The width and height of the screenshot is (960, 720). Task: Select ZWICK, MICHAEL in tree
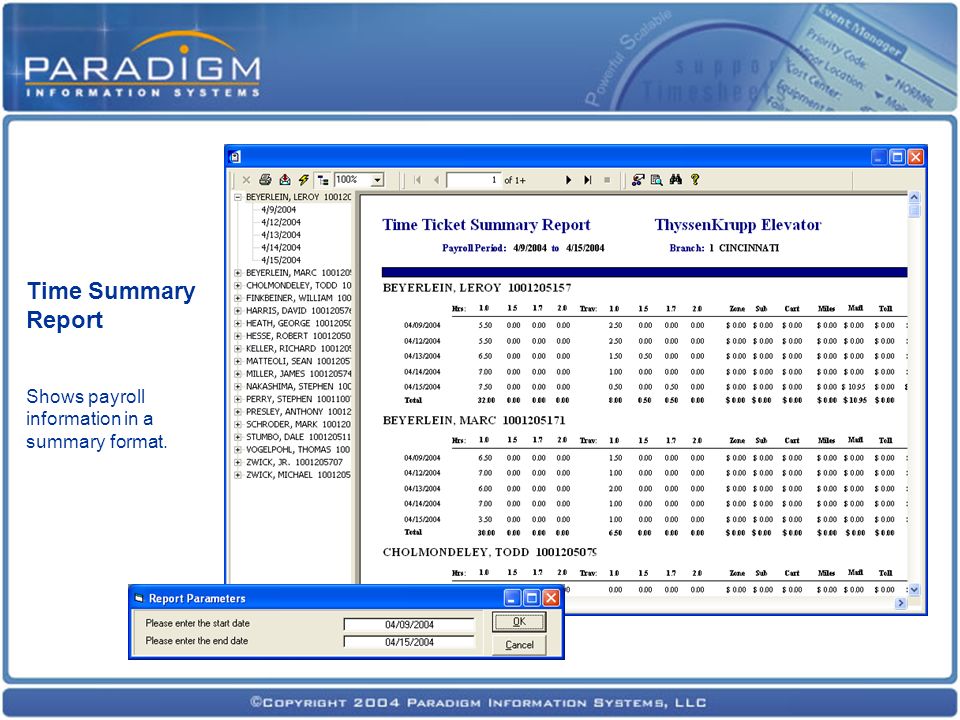click(298, 475)
